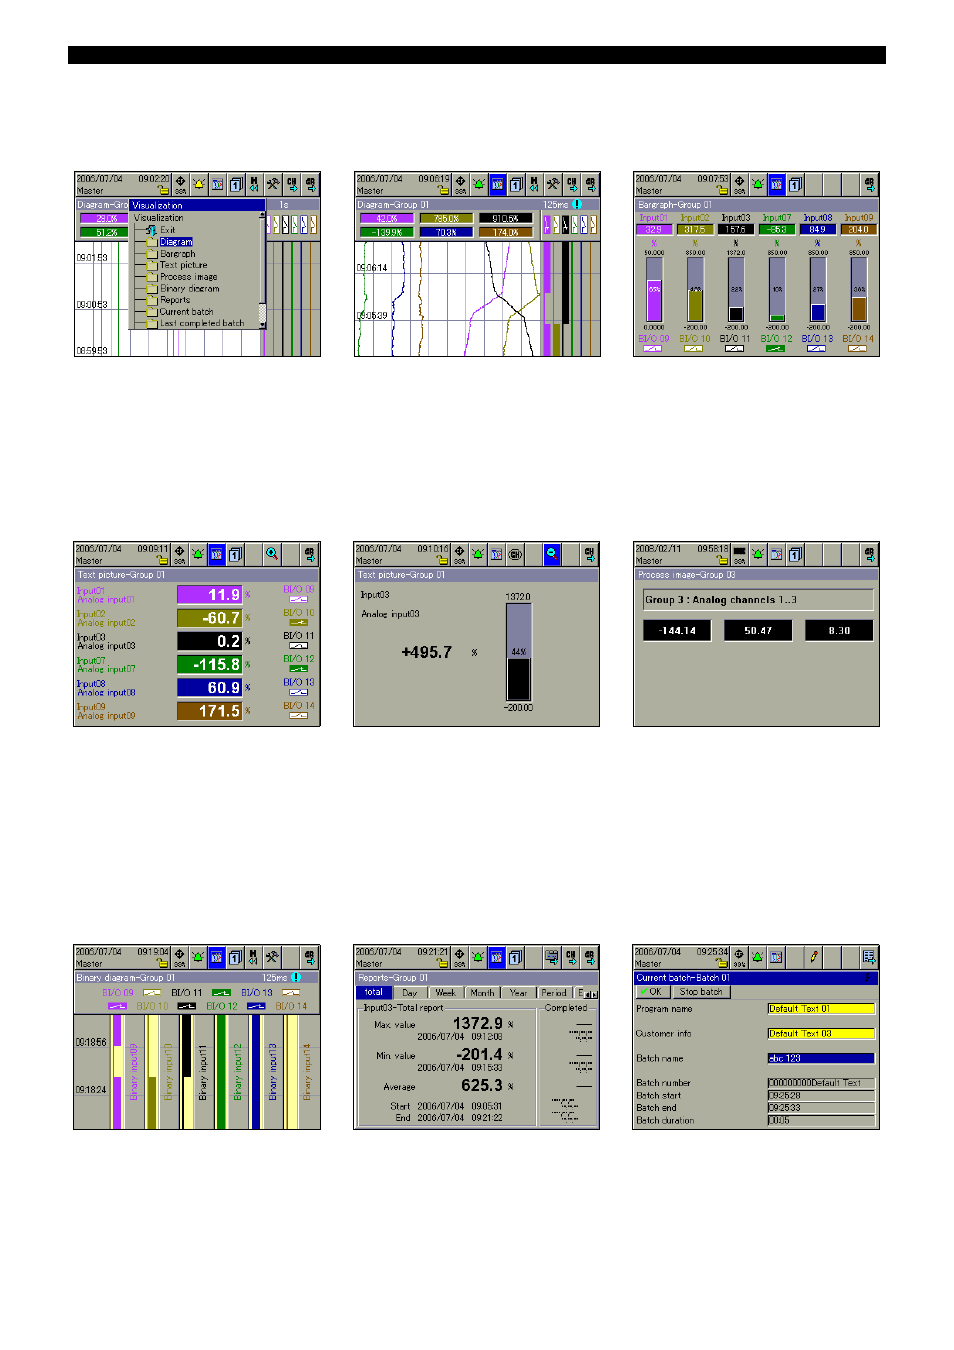Click the Input03 bargraph showing 44%
954x1350 pixels.
click(518, 651)
